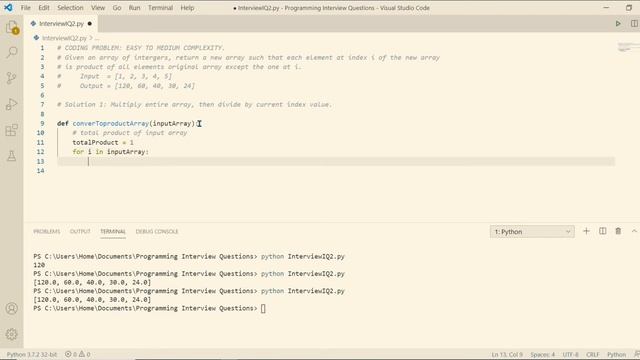The width and height of the screenshot is (640, 360).
Task: Open the Run menu
Action: coord(134,8)
